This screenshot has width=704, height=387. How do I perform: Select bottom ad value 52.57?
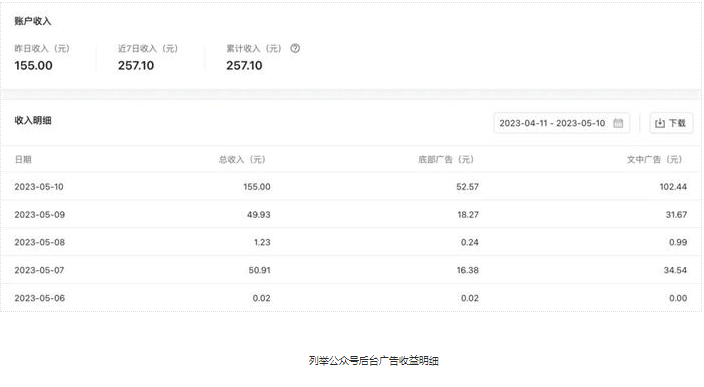click(x=467, y=187)
